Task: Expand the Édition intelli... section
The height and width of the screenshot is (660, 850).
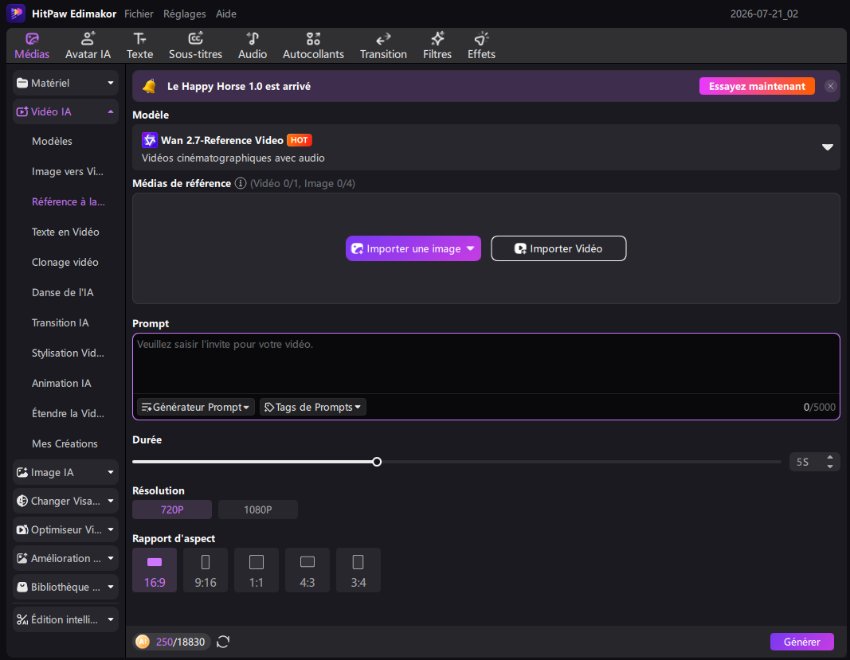Action: coord(66,619)
